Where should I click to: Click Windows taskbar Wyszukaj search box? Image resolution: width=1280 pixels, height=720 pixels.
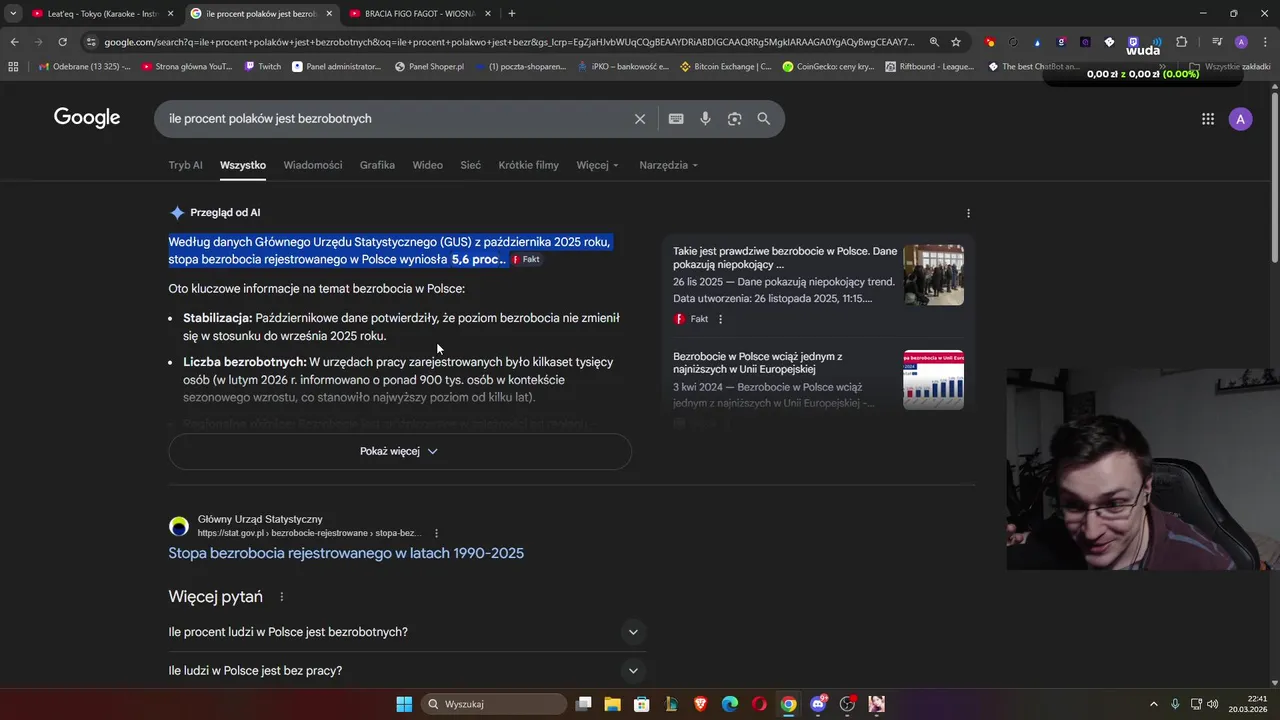(494, 704)
